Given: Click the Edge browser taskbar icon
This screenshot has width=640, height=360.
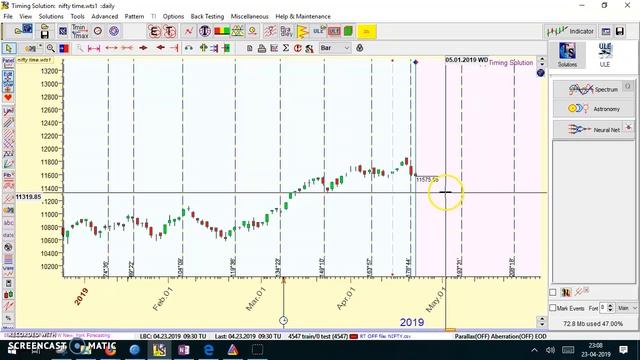Looking at the screenshot, I should [209, 350].
